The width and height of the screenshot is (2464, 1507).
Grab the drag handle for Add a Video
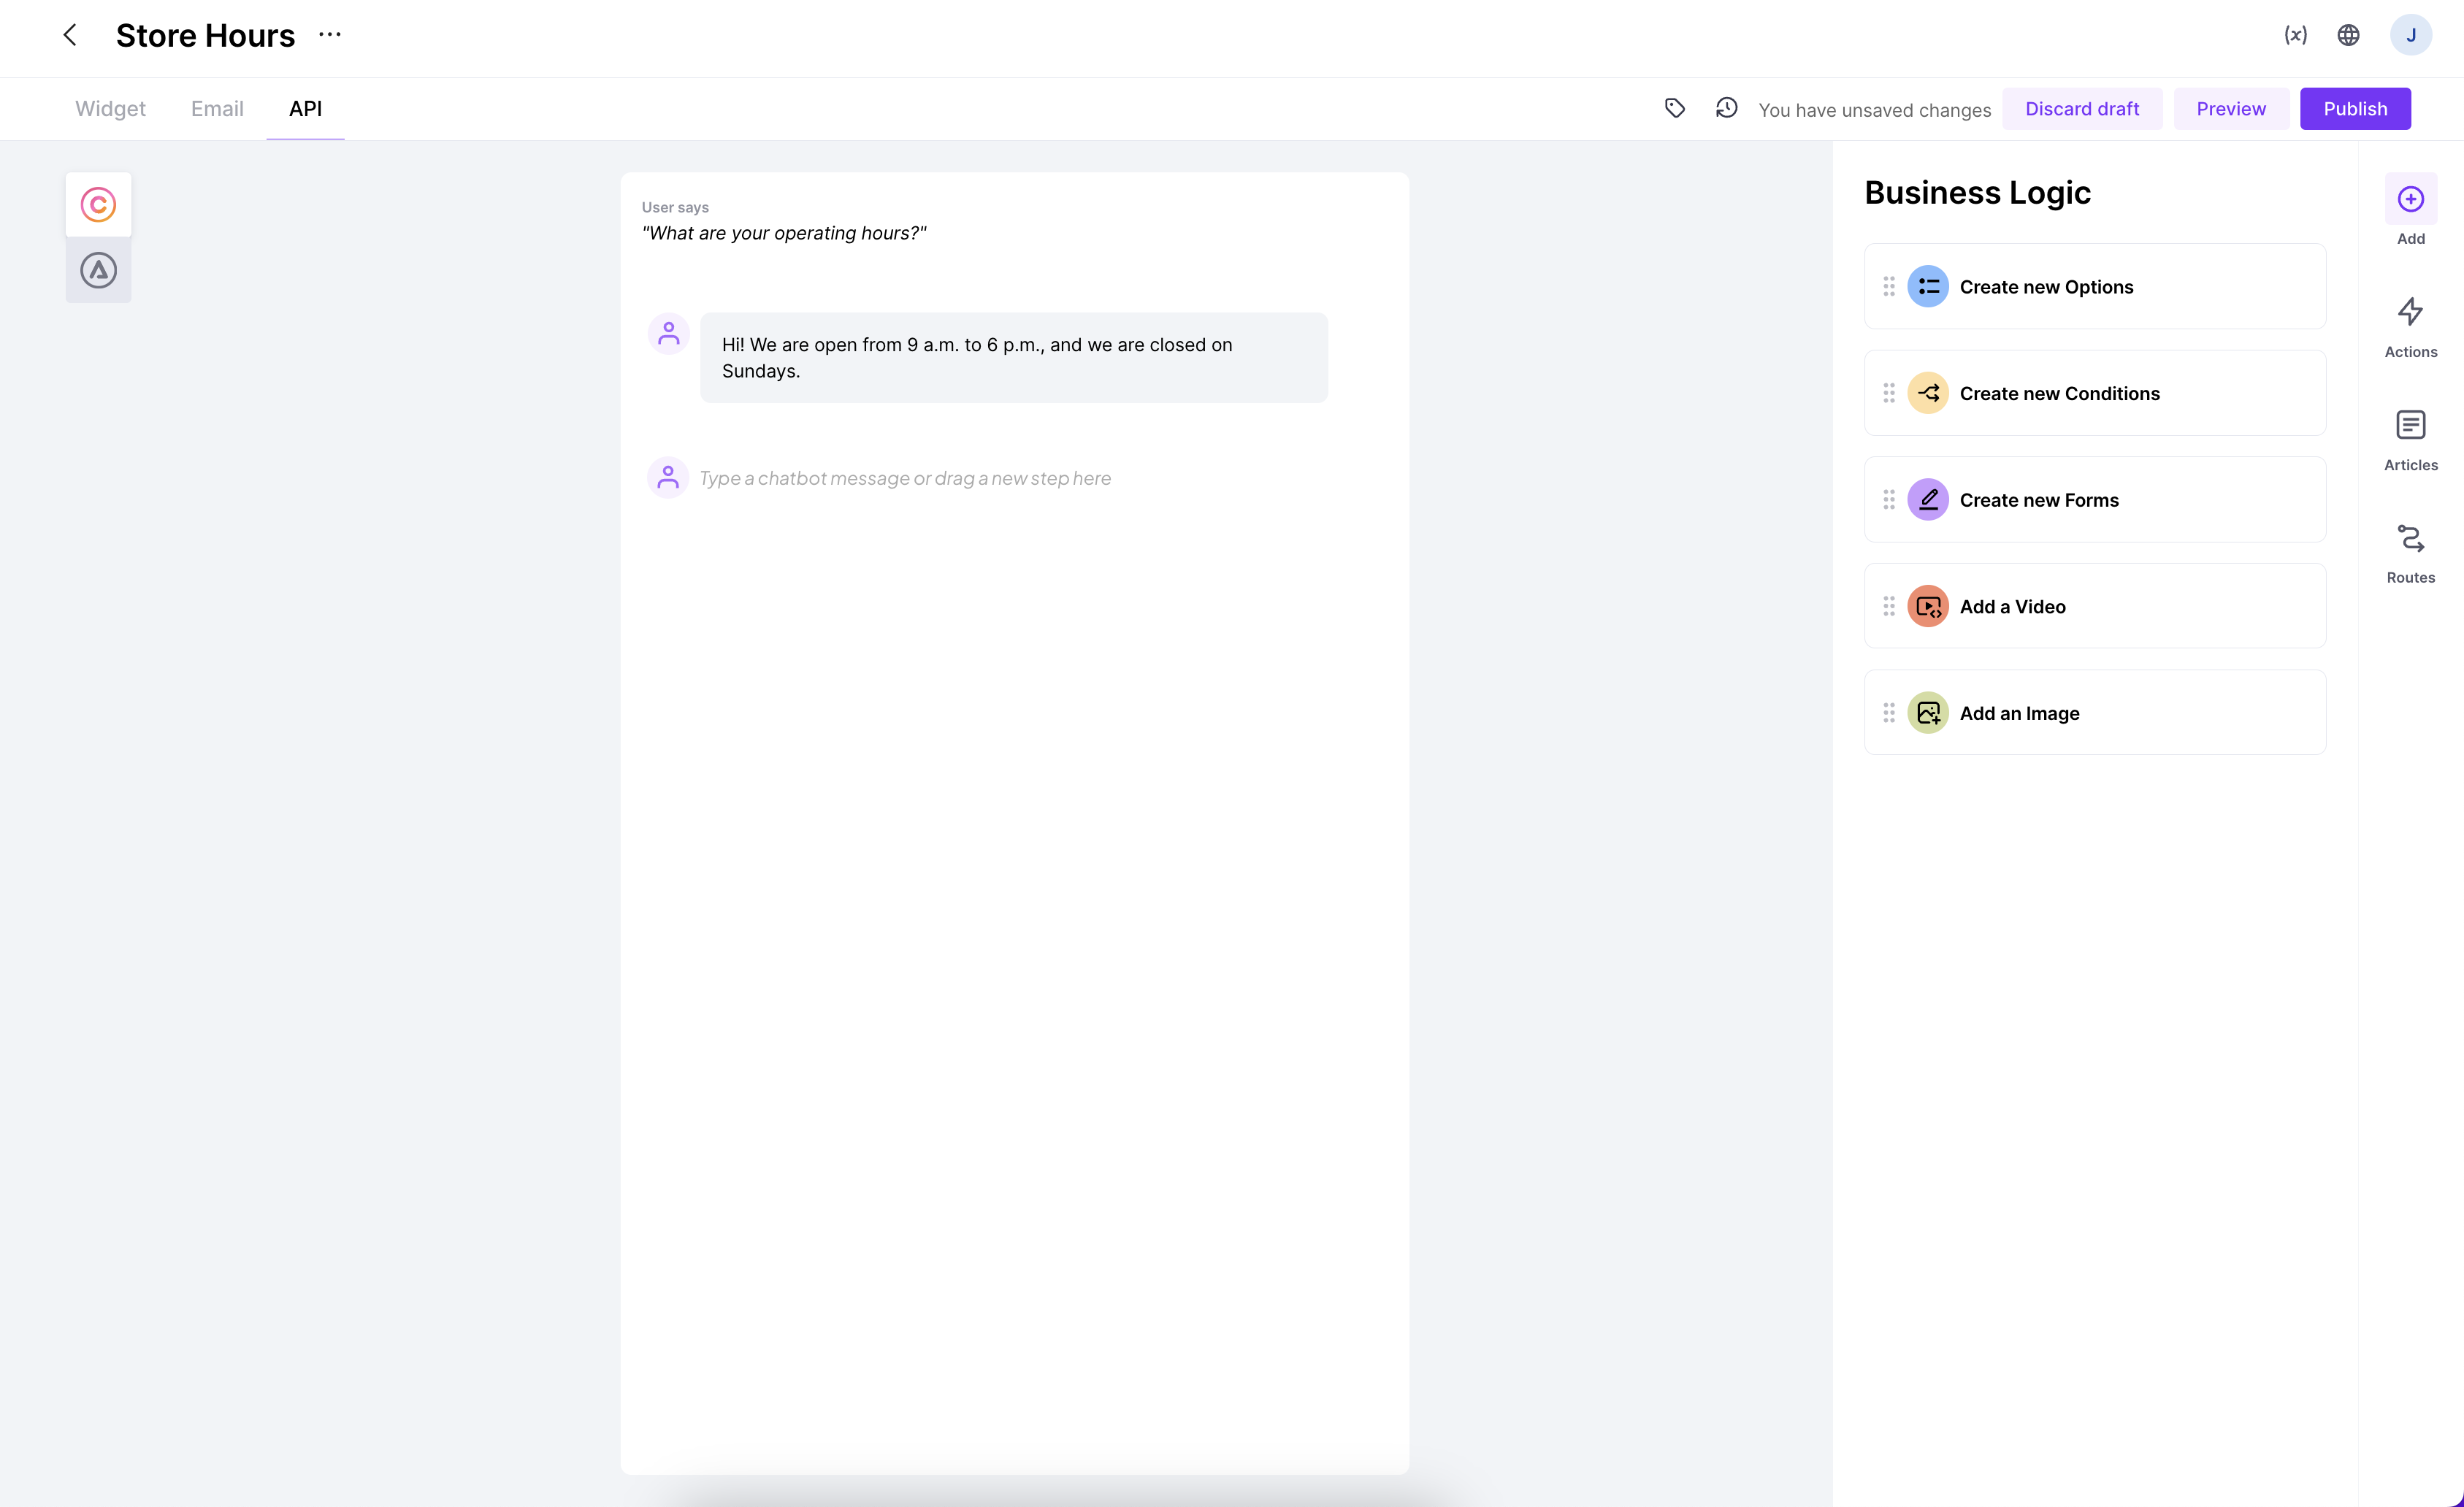click(x=1888, y=606)
